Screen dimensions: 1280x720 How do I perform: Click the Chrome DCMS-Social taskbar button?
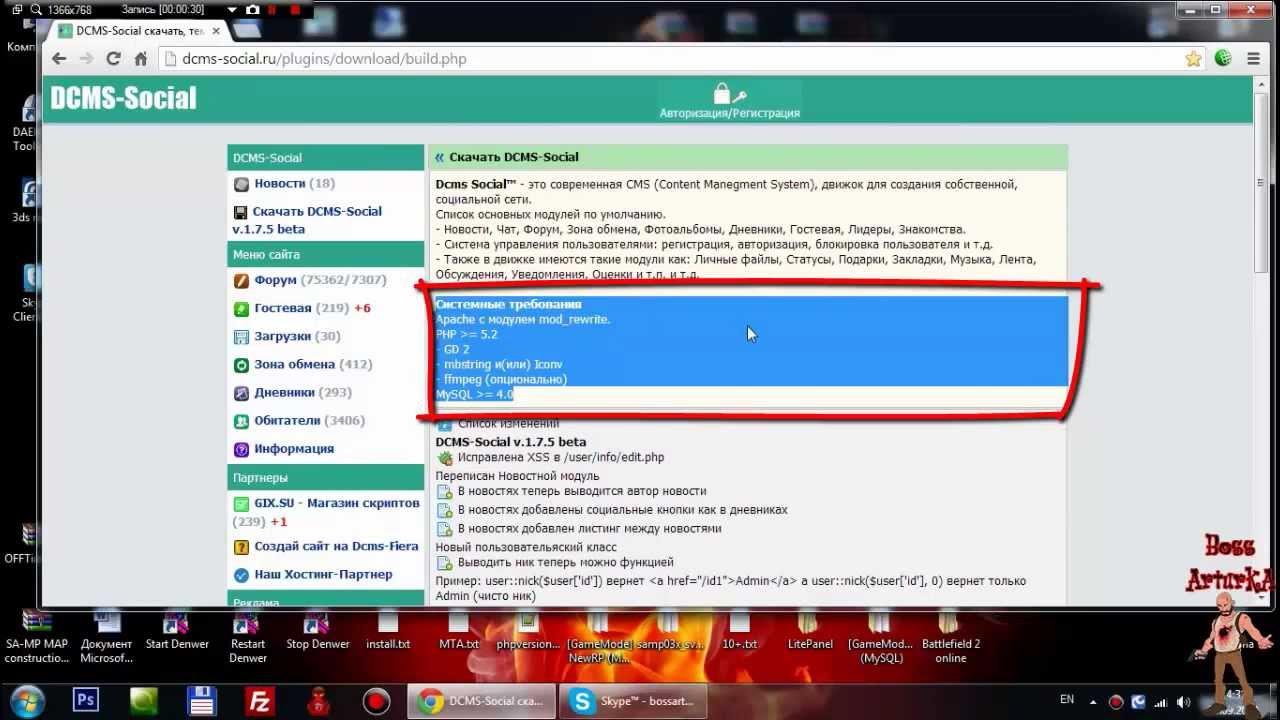(x=482, y=701)
